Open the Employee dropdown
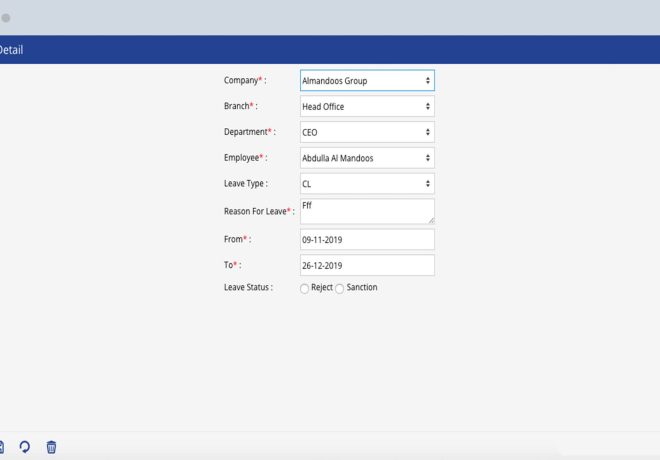This screenshot has width=660, height=460. [367, 158]
